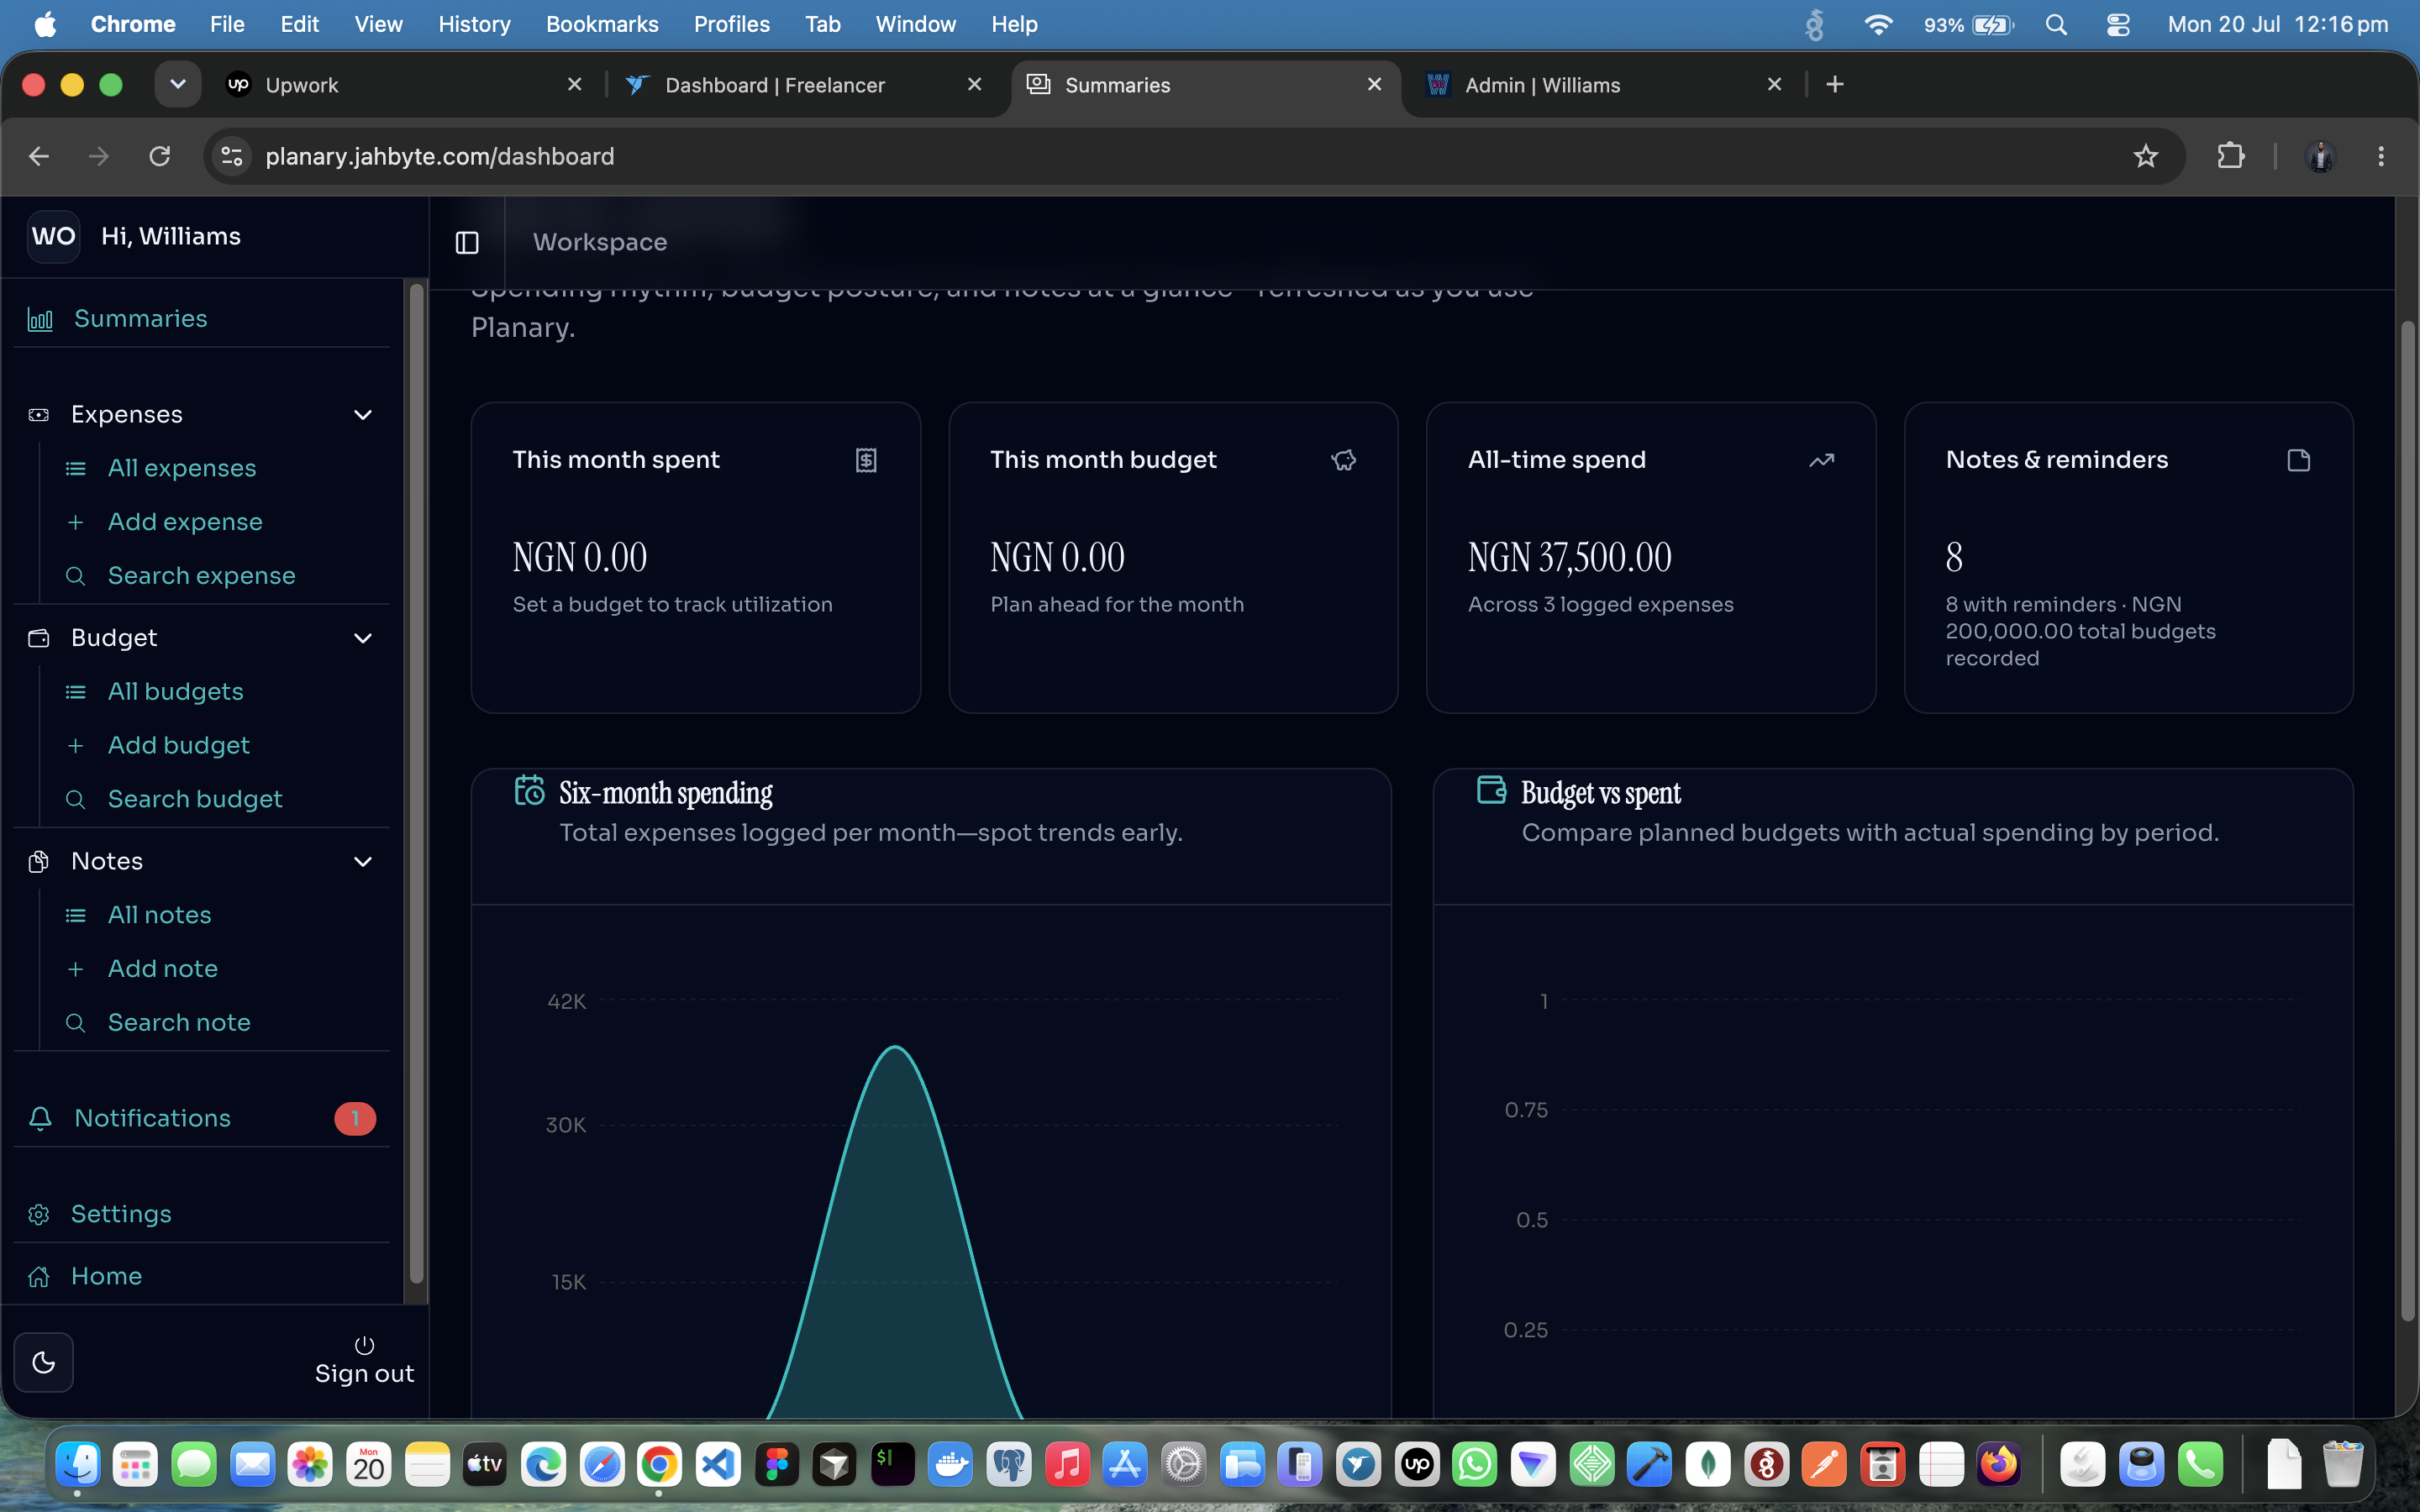Click the red notification count badge
Screen dimensions: 2420x1512
click(355, 1118)
